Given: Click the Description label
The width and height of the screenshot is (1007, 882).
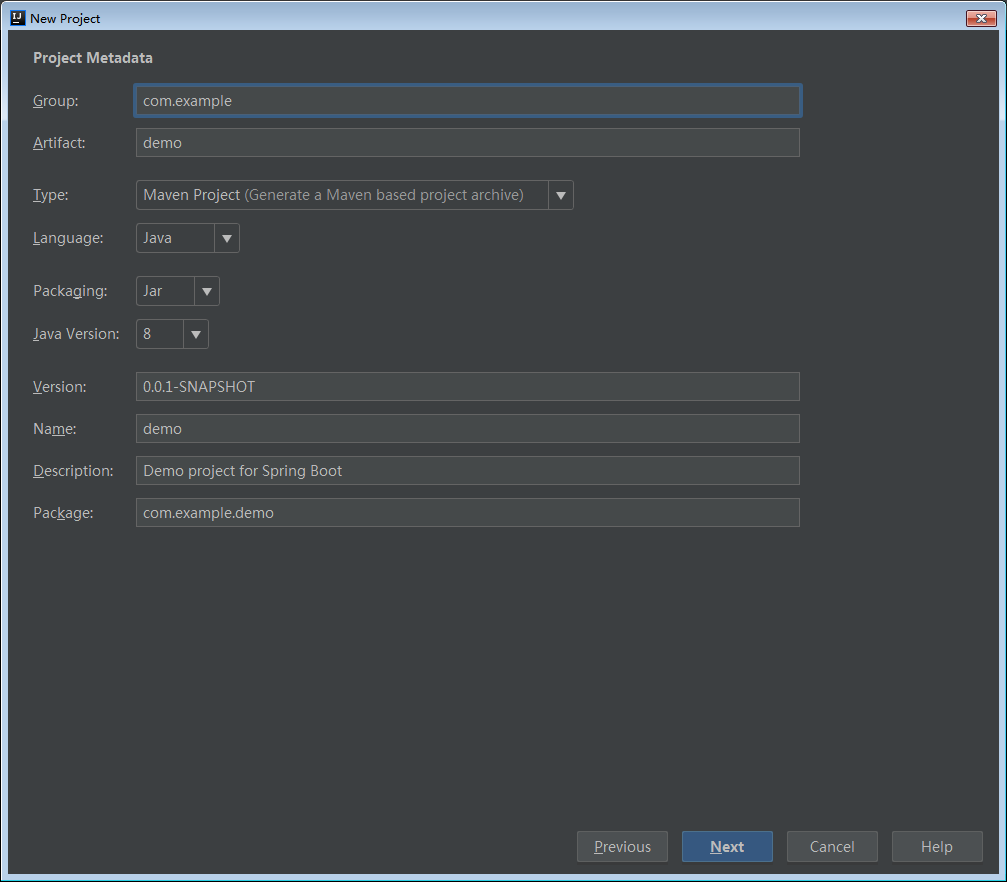Looking at the screenshot, I should click(x=73, y=471).
